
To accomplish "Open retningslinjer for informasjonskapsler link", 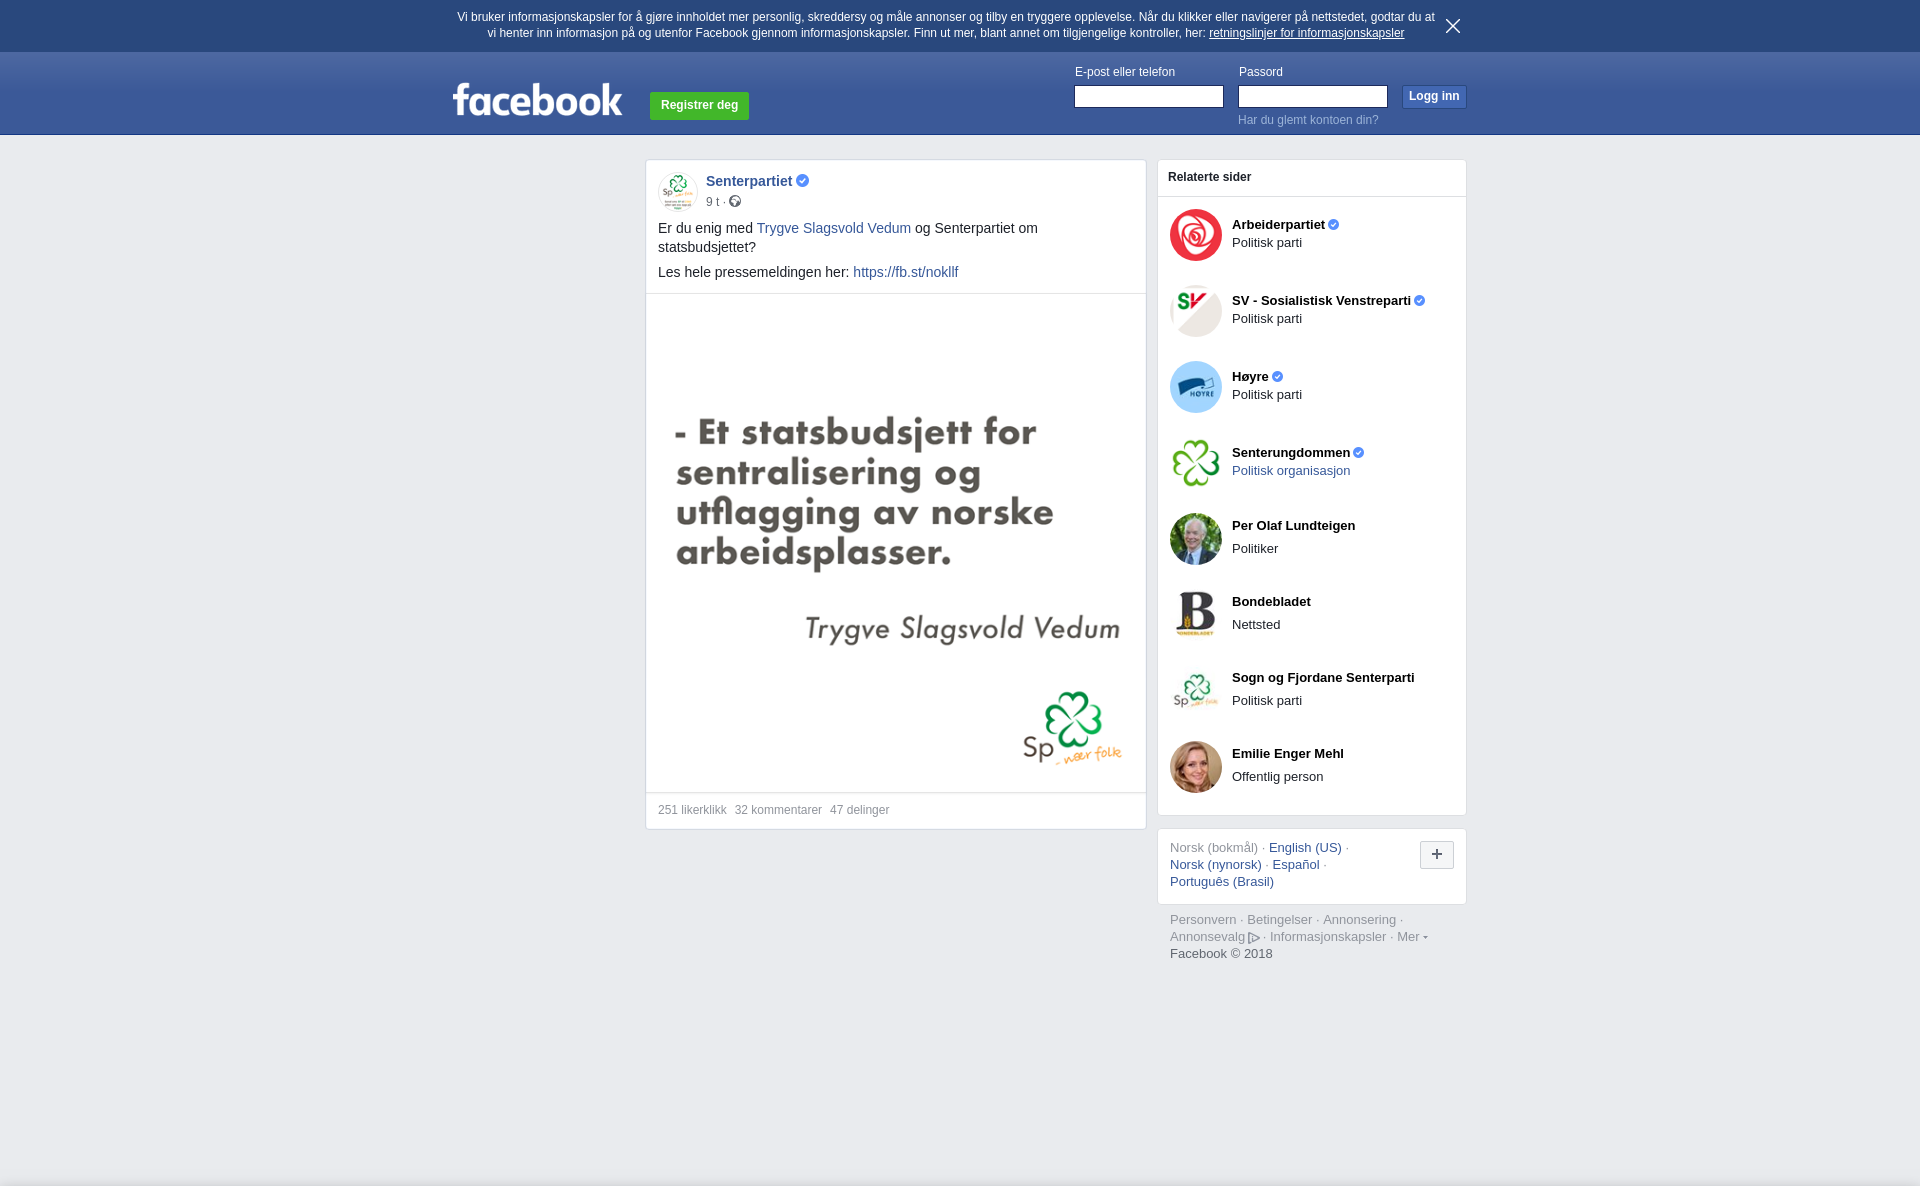I will coord(1306,33).
